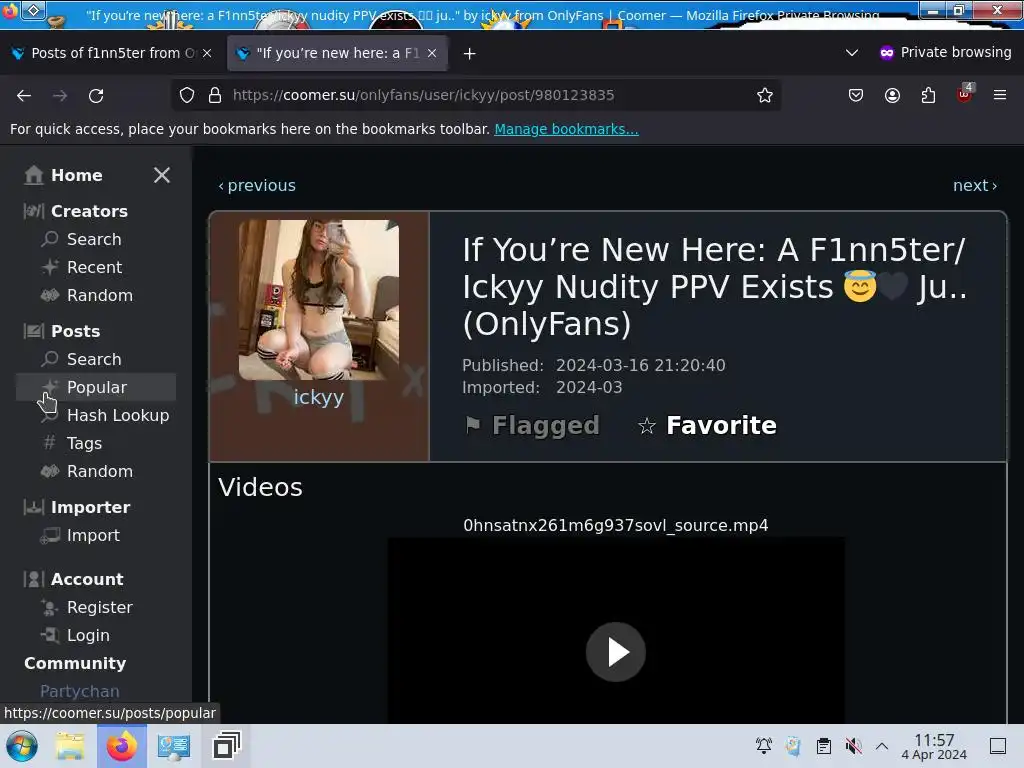
Task: Open the Partychan community link
Action: pyautogui.click(x=80, y=691)
